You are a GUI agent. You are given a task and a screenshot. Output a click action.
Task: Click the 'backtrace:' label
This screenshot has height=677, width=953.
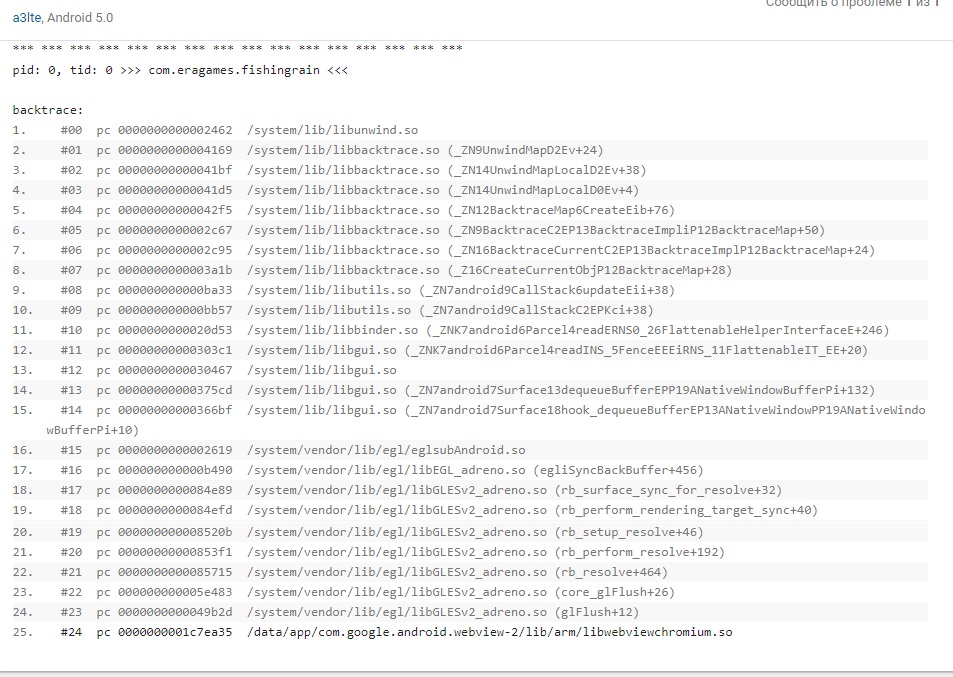tap(48, 110)
